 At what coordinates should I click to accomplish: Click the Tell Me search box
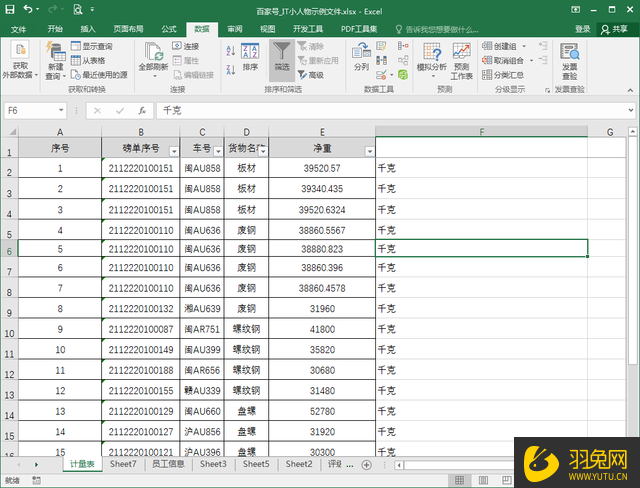[x=437, y=29]
